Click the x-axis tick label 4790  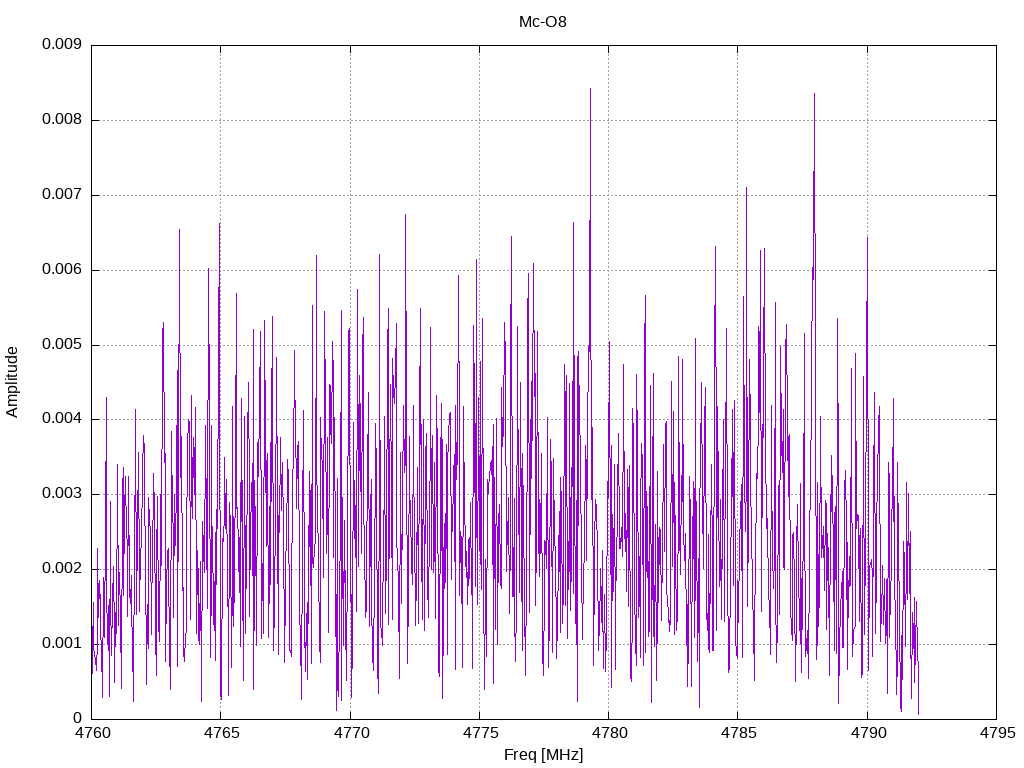coord(868,733)
